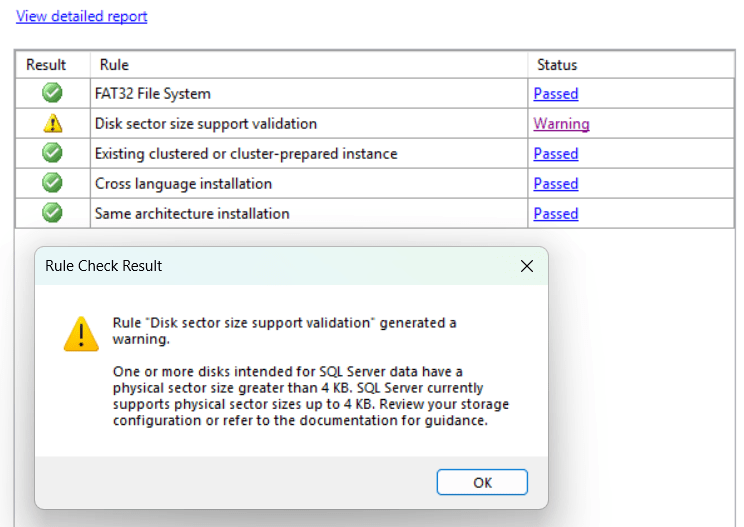Open Passed link for Existing clustered instance rule
This screenshot has height=527, width=744.
point(556,154)
